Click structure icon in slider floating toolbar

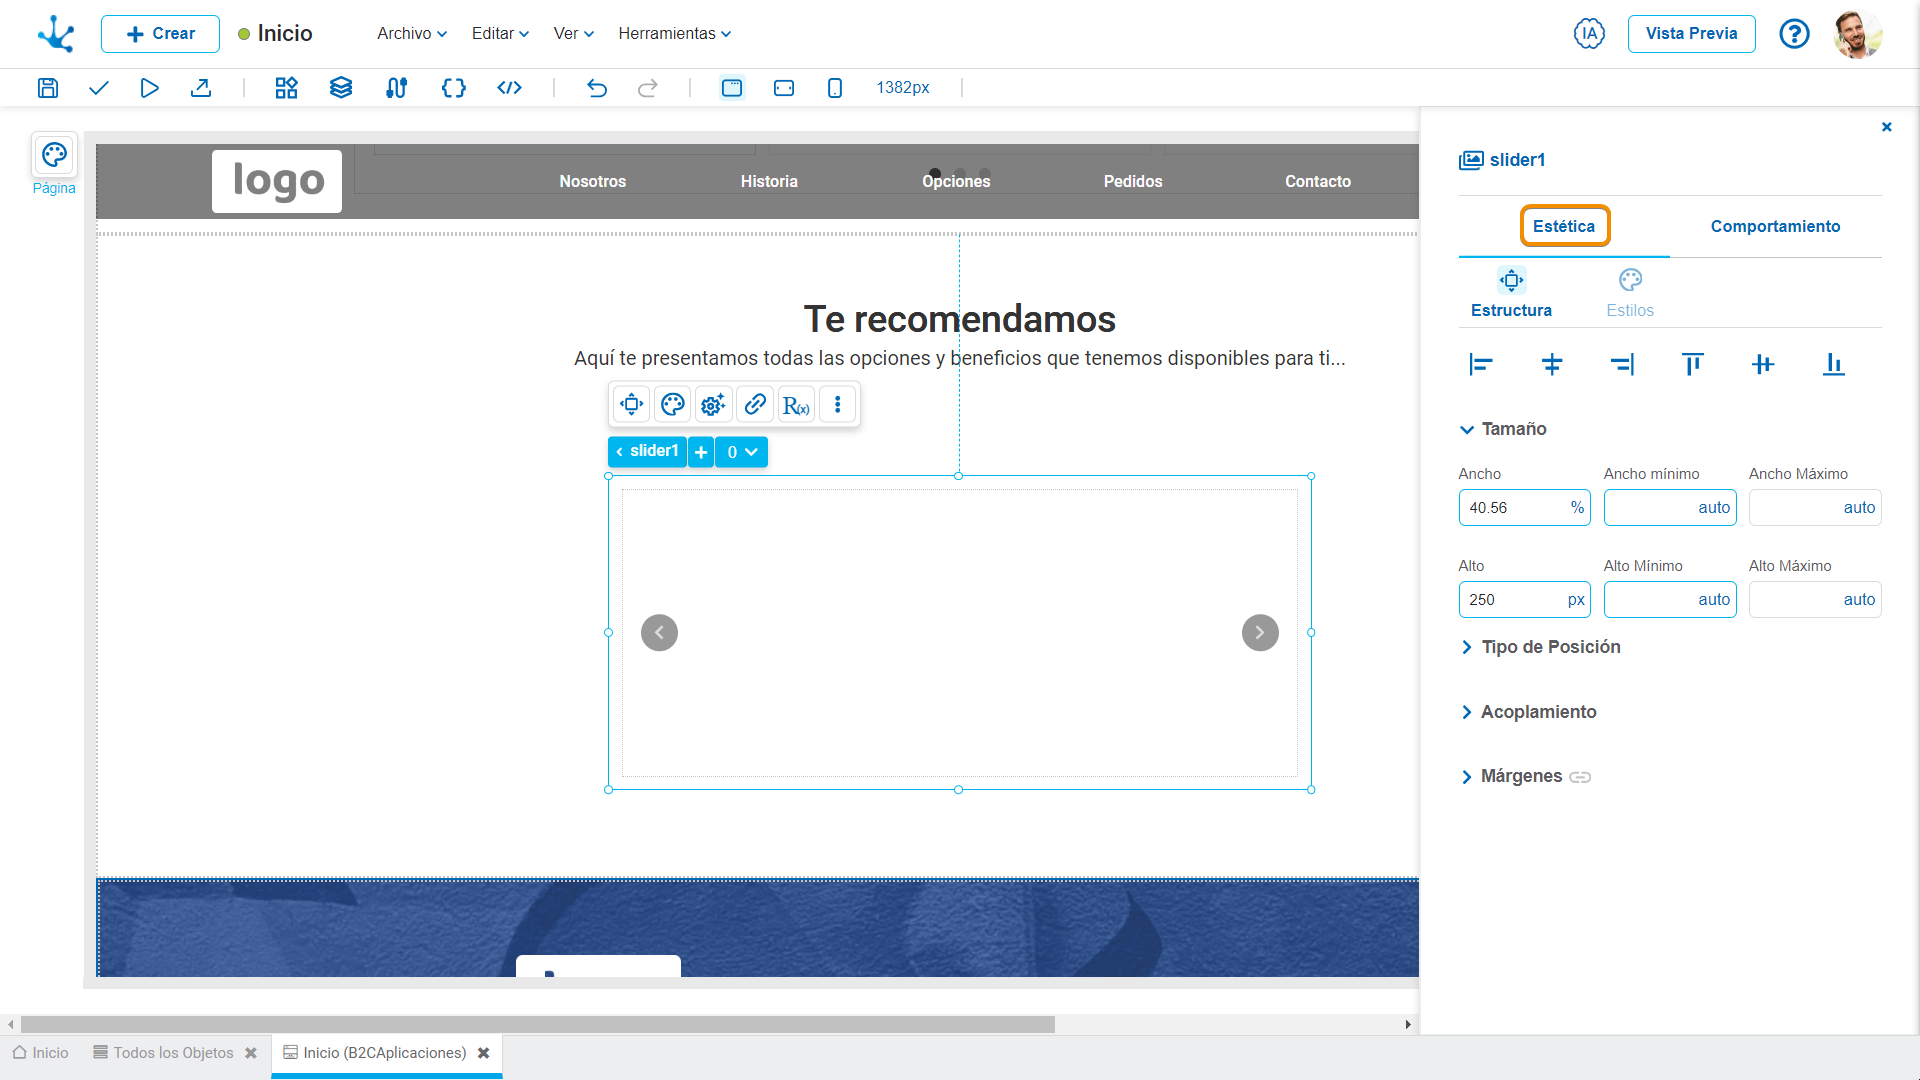[x=632, y=405]
